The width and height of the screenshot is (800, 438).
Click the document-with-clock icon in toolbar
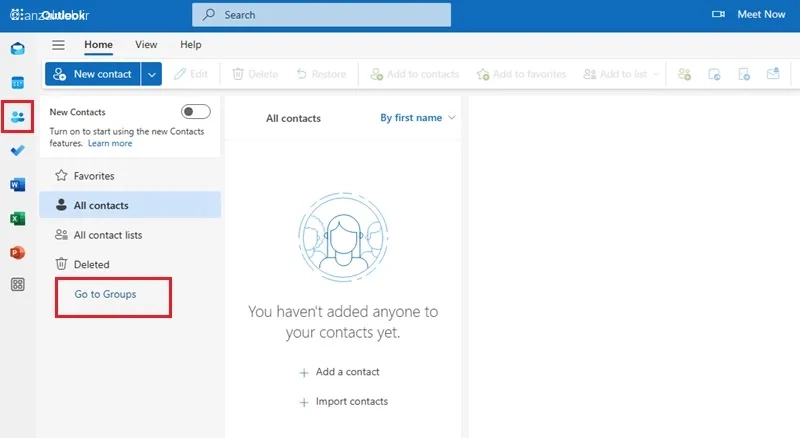click(x=744, y=75)
